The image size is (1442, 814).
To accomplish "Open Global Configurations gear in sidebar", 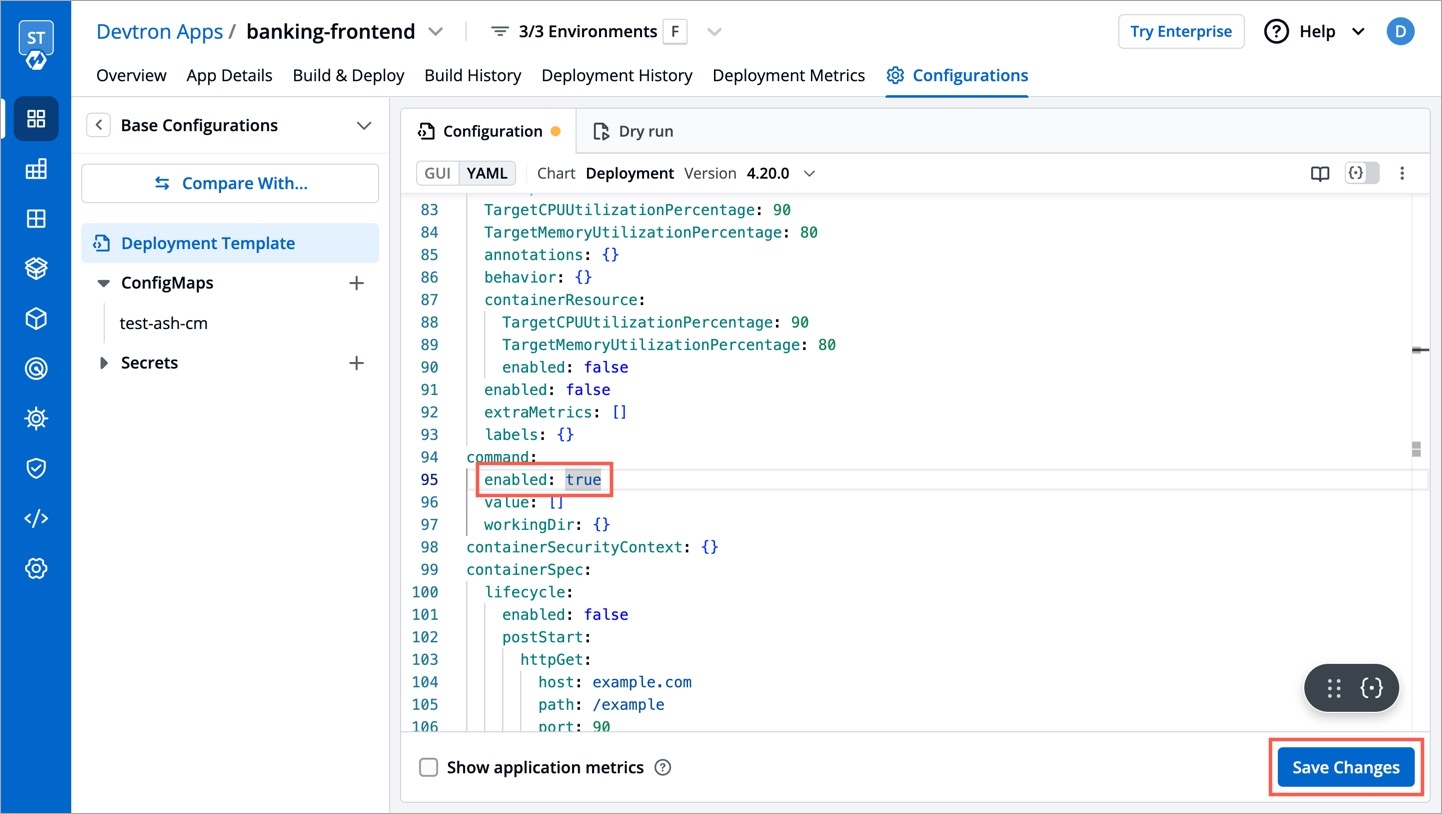I will coord(36,568).
